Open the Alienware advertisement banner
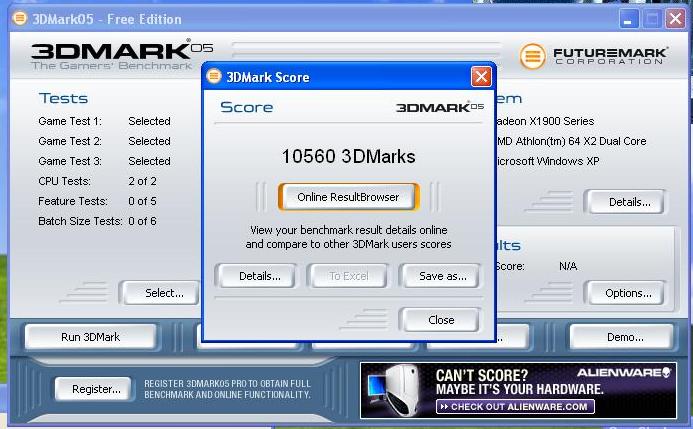The height and width of the screenshot is (429, 693). (518, 390)
